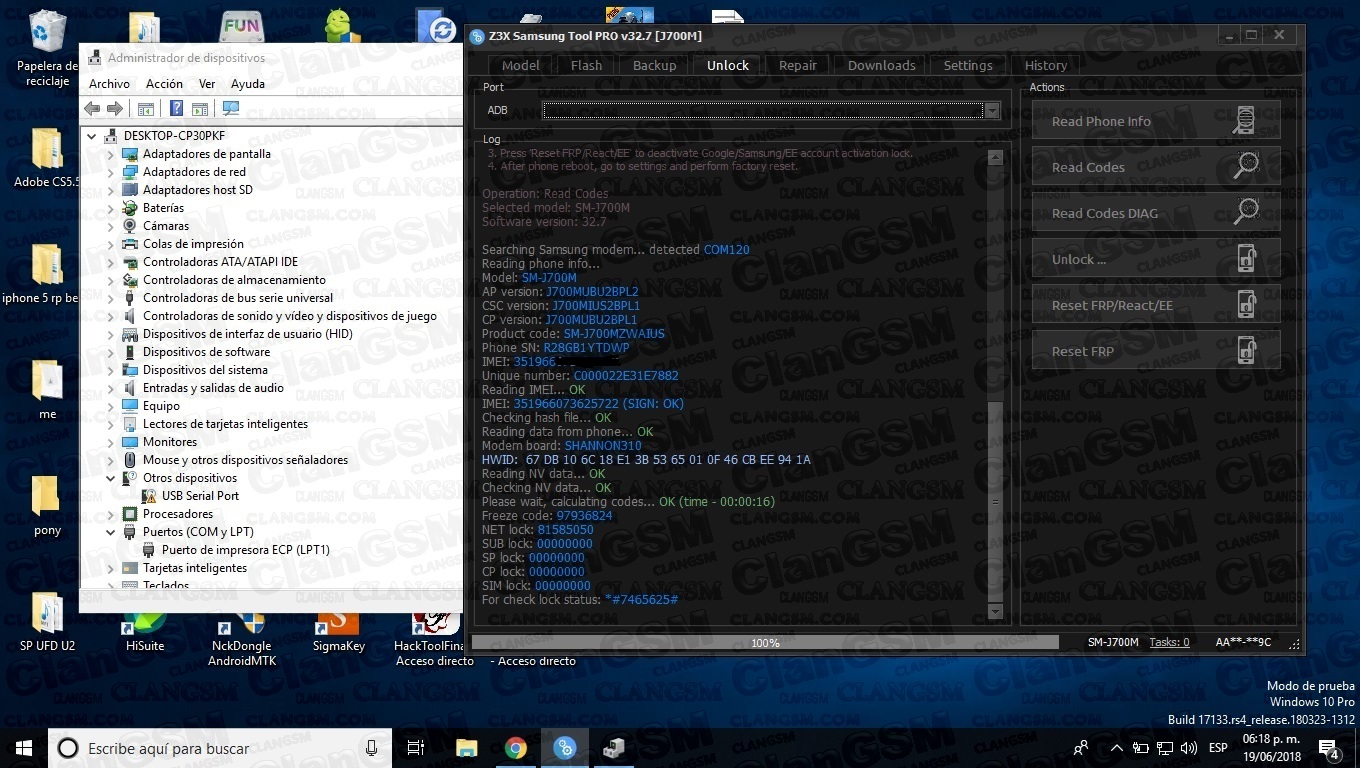This screenshot has width=1360, height=768.
Task: Open the Windows Start menu
Action: click(x=24, y=748)
